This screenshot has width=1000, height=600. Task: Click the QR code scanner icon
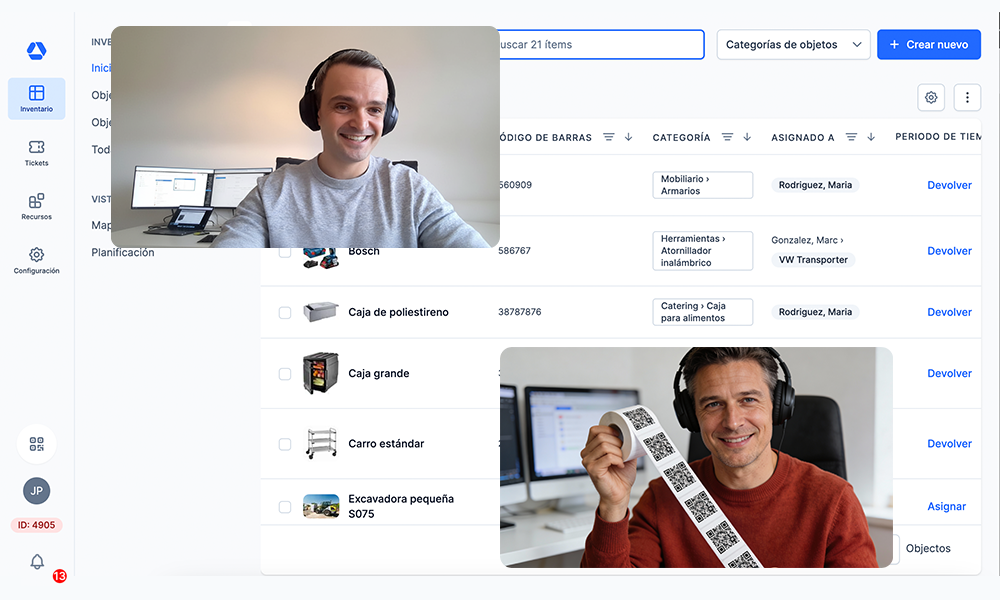(x=37, y=444)
